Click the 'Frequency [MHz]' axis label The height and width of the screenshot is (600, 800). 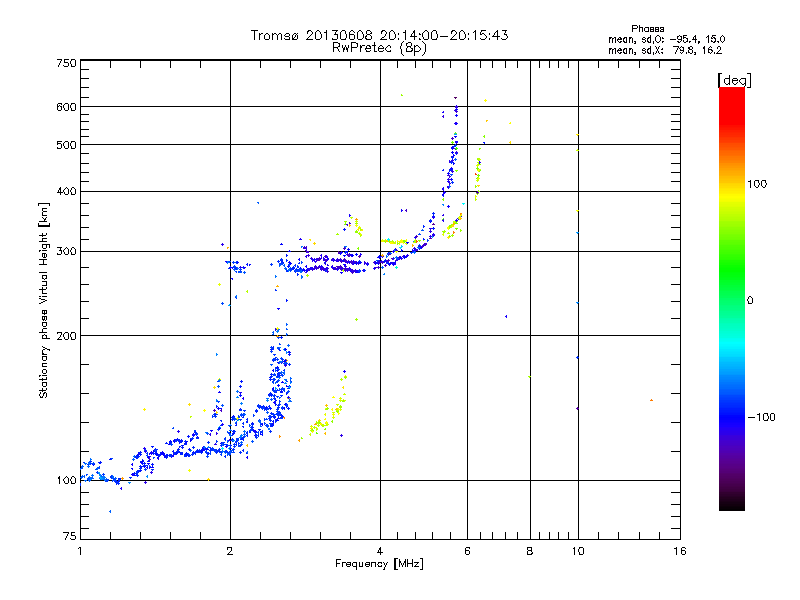(x=379, y=564)
